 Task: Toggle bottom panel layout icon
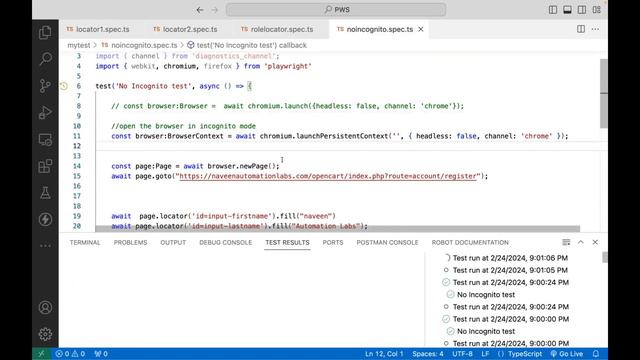click(567, 10)
